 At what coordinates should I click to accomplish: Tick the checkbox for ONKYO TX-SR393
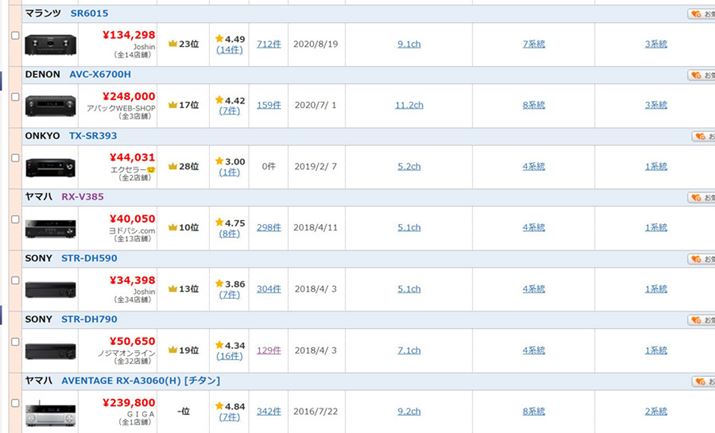[x=14, y=158]
